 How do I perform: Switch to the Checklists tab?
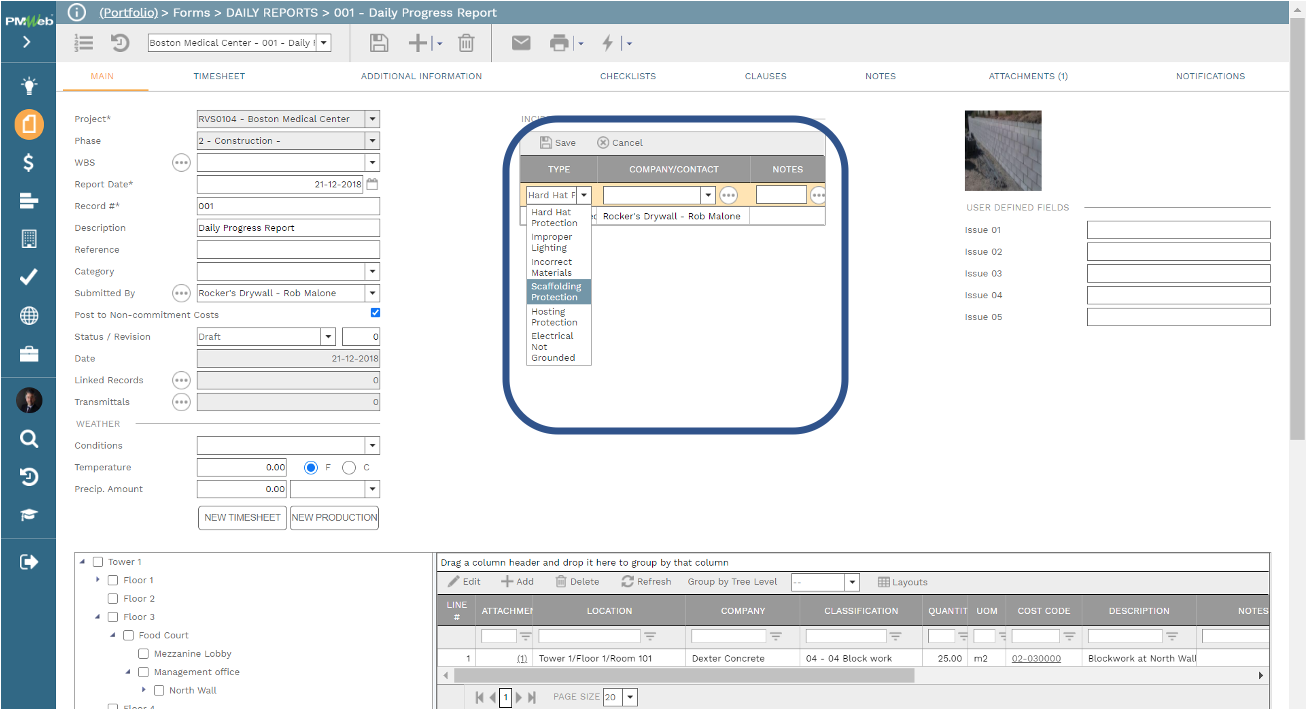[628, 76]
